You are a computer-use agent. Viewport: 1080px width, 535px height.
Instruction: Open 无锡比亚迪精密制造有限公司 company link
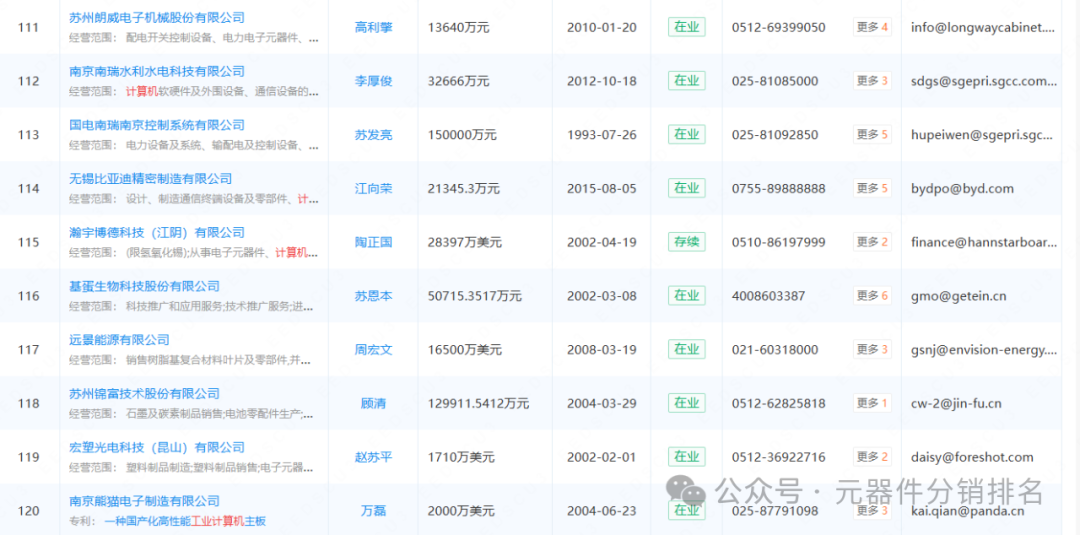click(150, 179)
